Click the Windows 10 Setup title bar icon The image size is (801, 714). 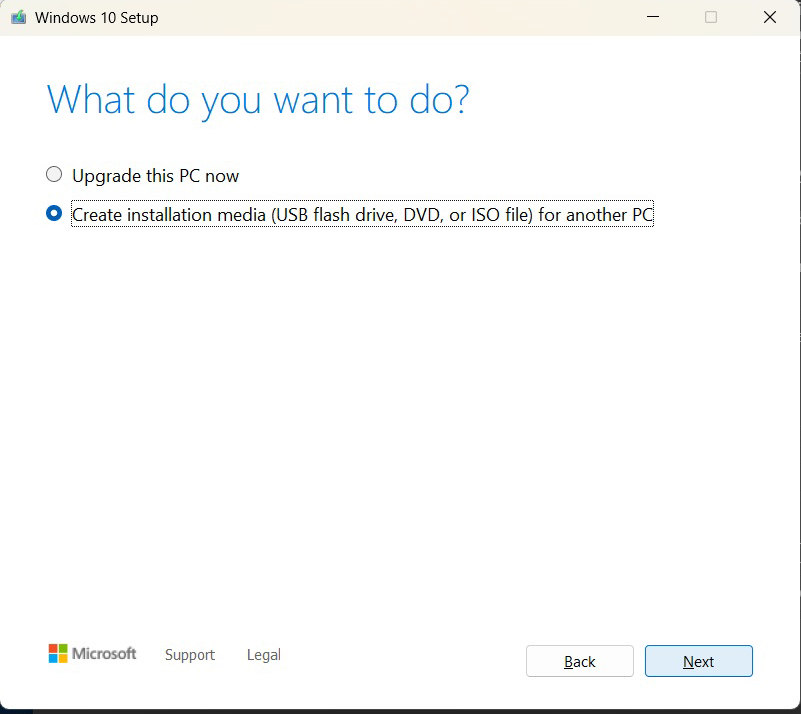[x=18, y=17]
